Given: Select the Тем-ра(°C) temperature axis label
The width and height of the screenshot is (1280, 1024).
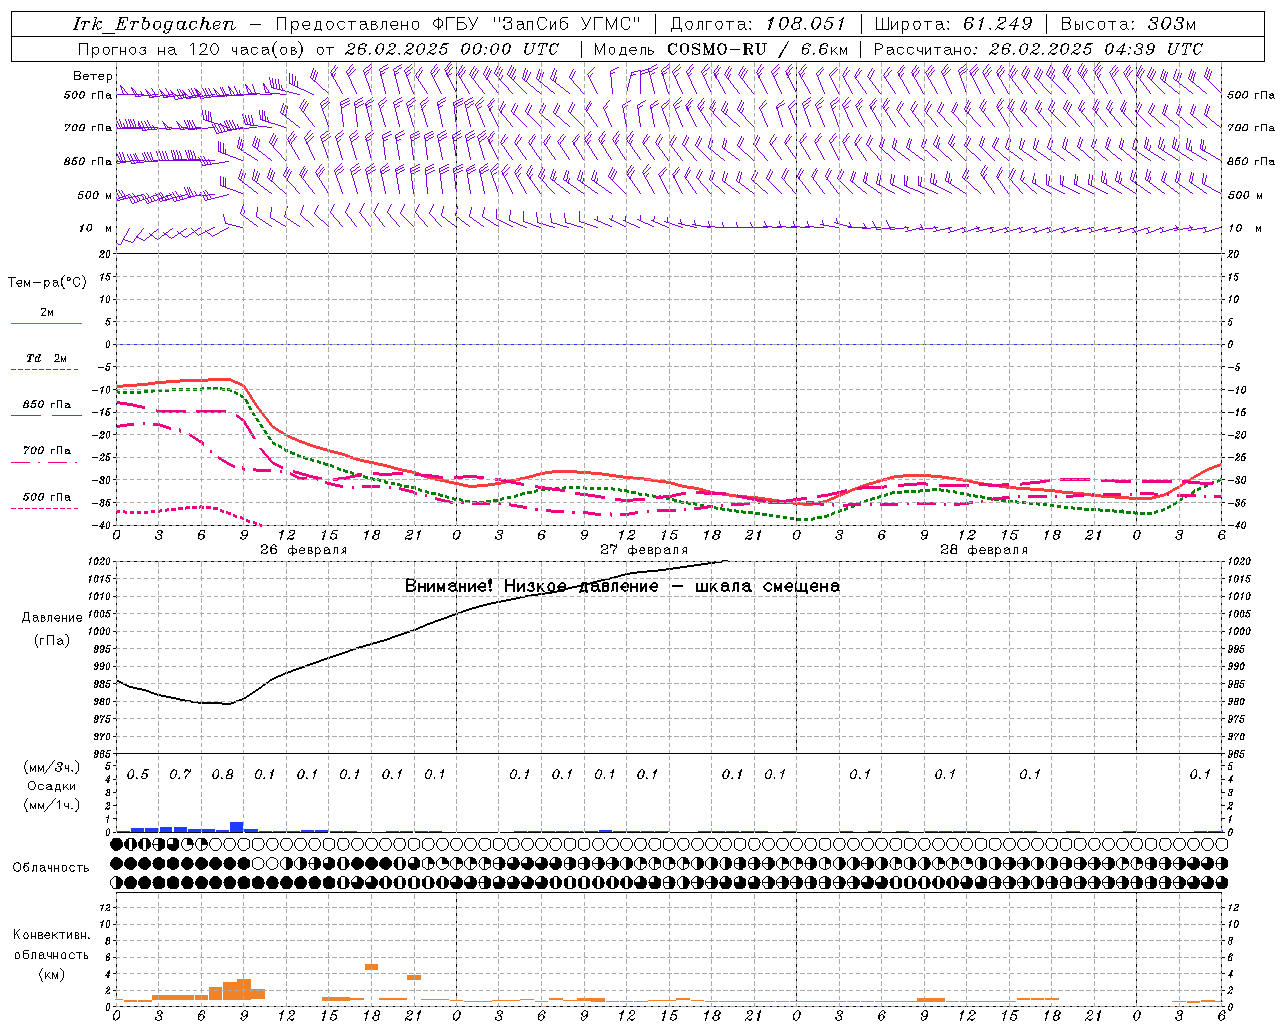Looking at the screenshot, I should (x=47, y=283).
